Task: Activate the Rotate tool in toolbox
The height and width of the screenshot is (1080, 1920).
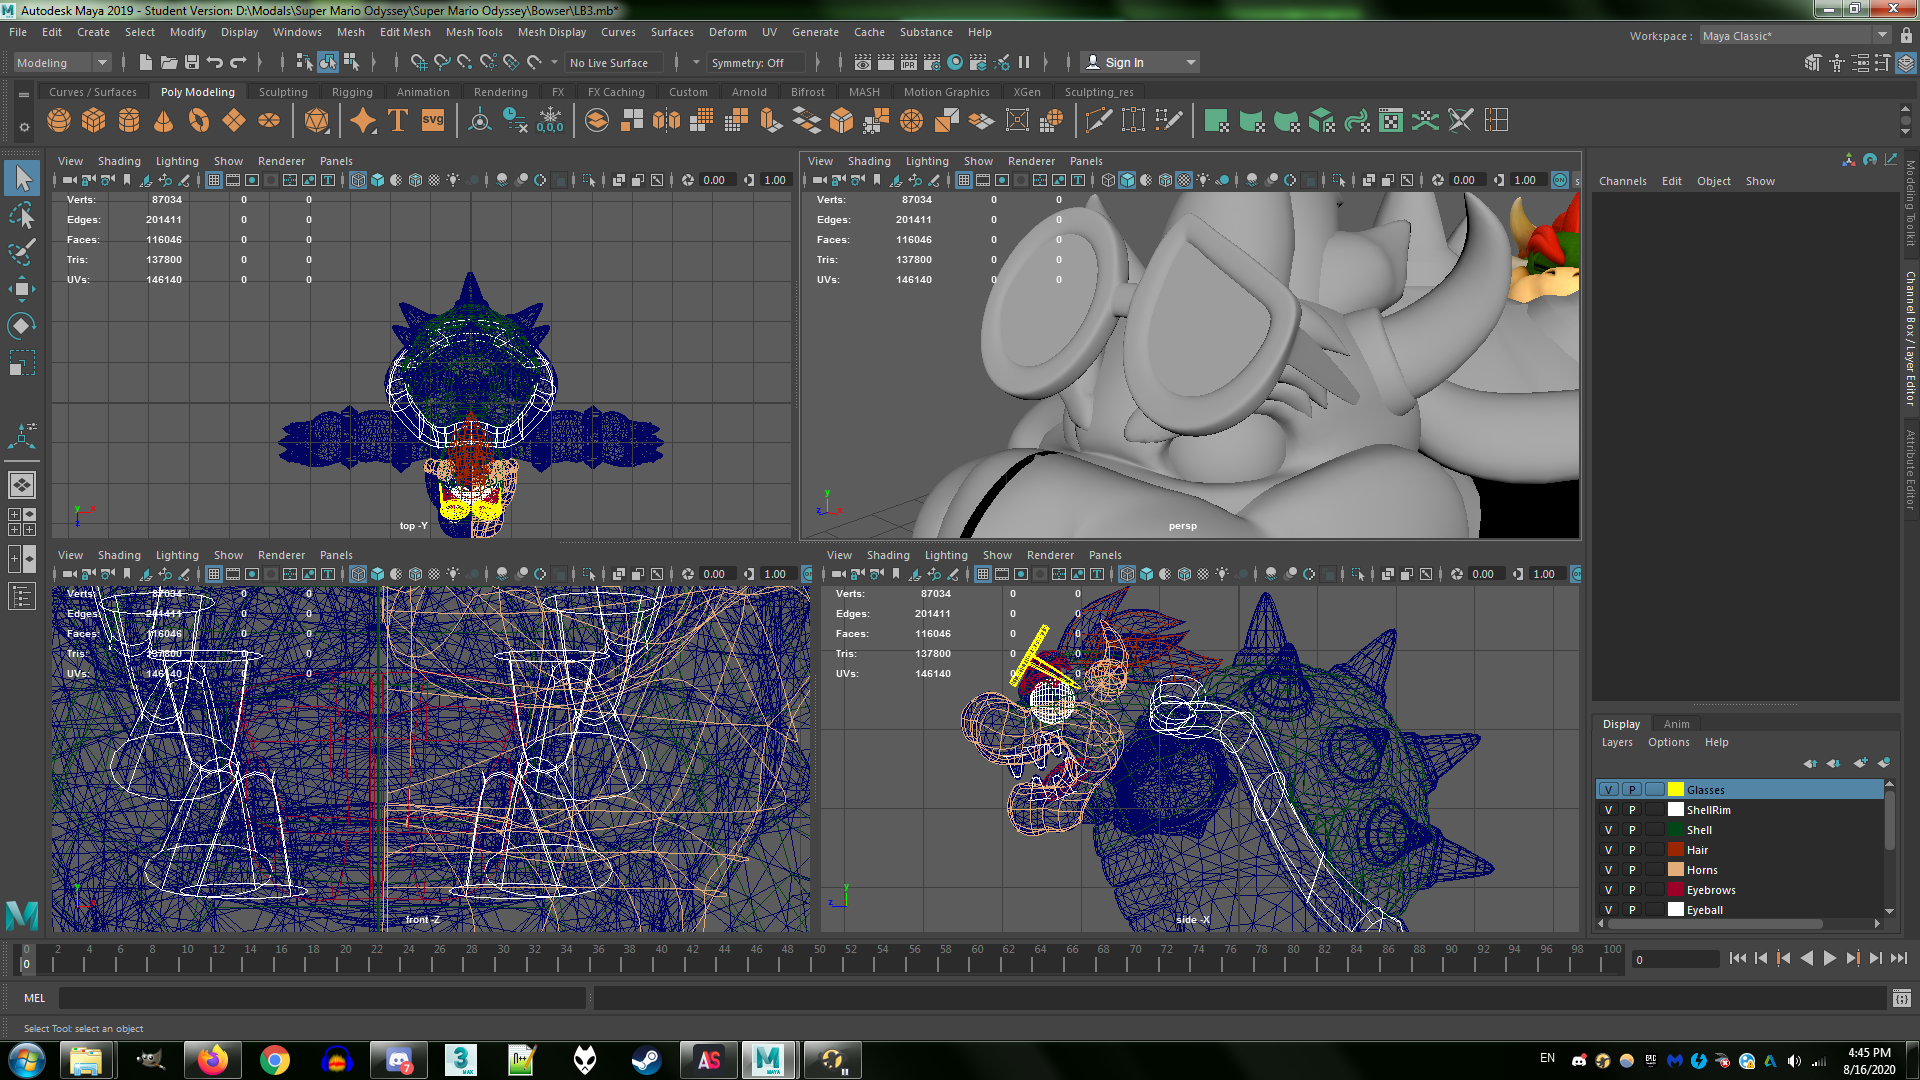Action: click(x=22, y=326)
